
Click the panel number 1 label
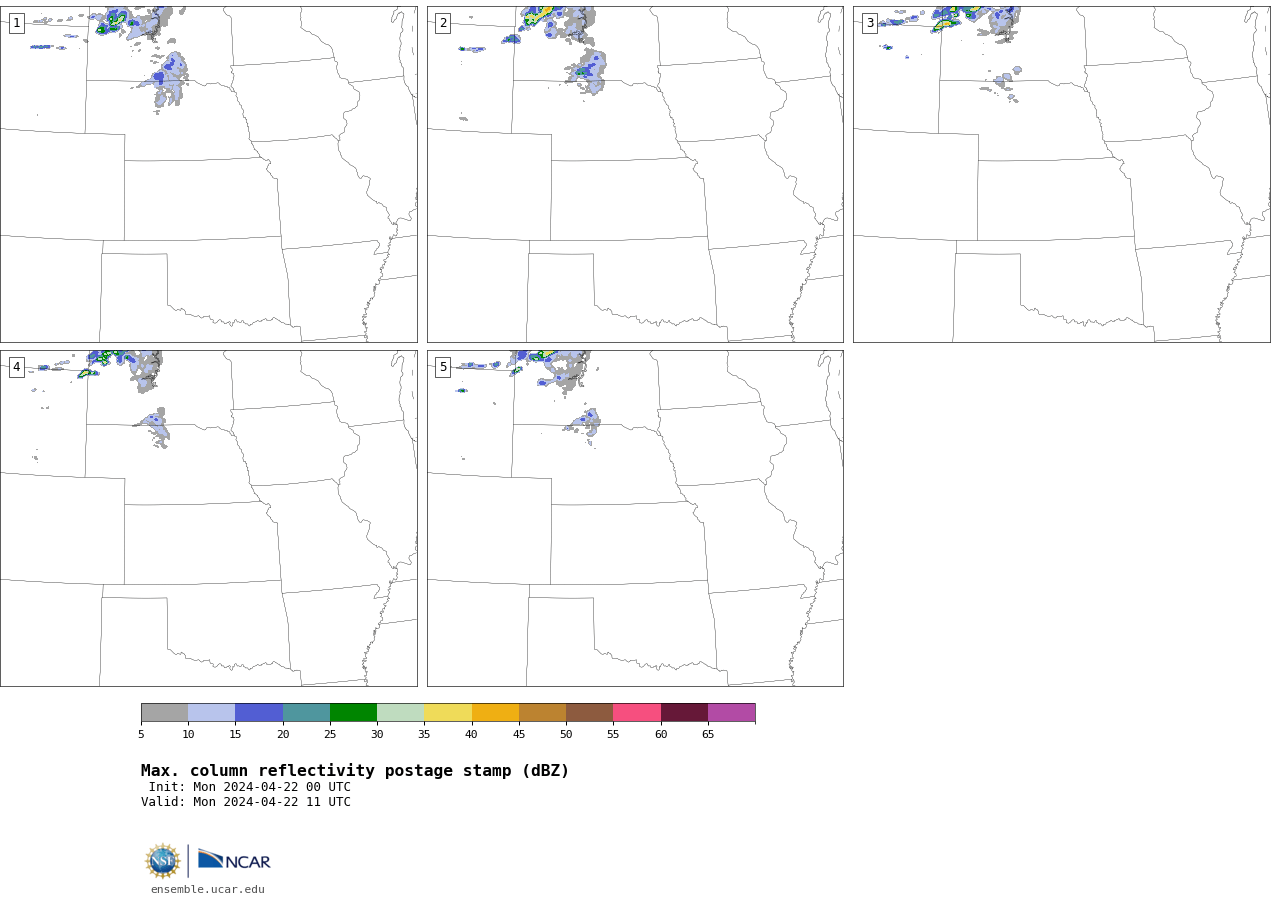[16, 23]
